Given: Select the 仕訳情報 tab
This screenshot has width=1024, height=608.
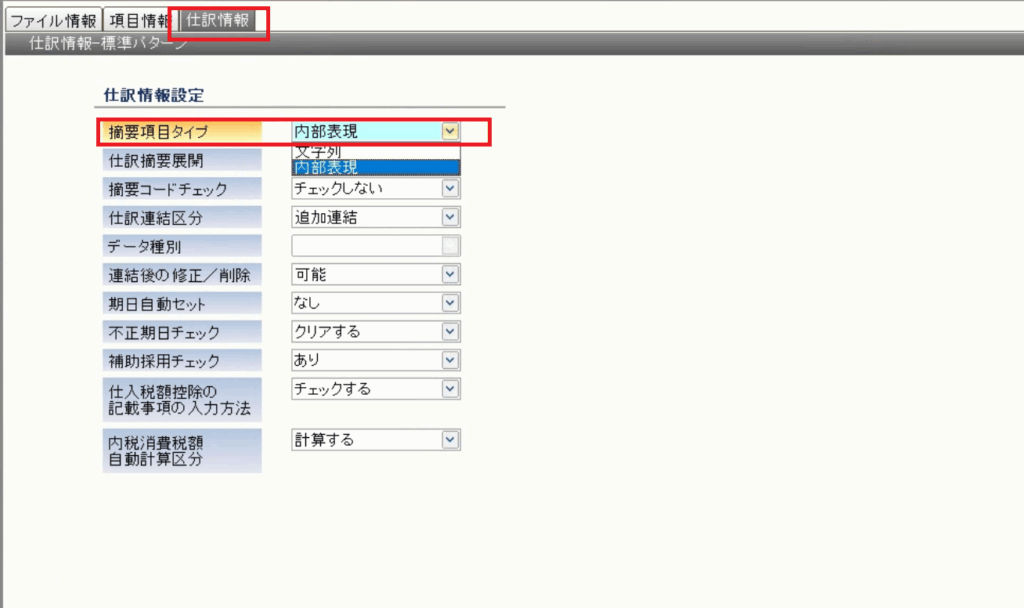Looking at the screenshot, I should (218, 21).
